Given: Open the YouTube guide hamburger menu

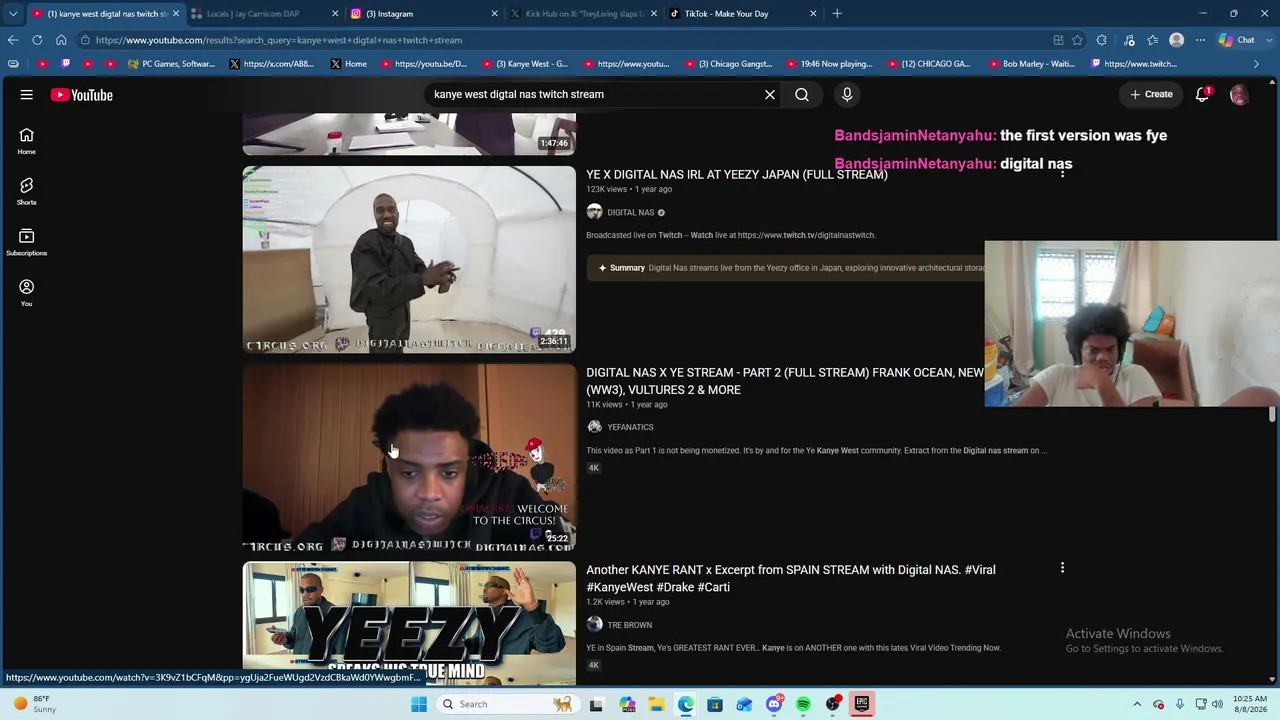Looking at the screenshot, I should 27,95.
